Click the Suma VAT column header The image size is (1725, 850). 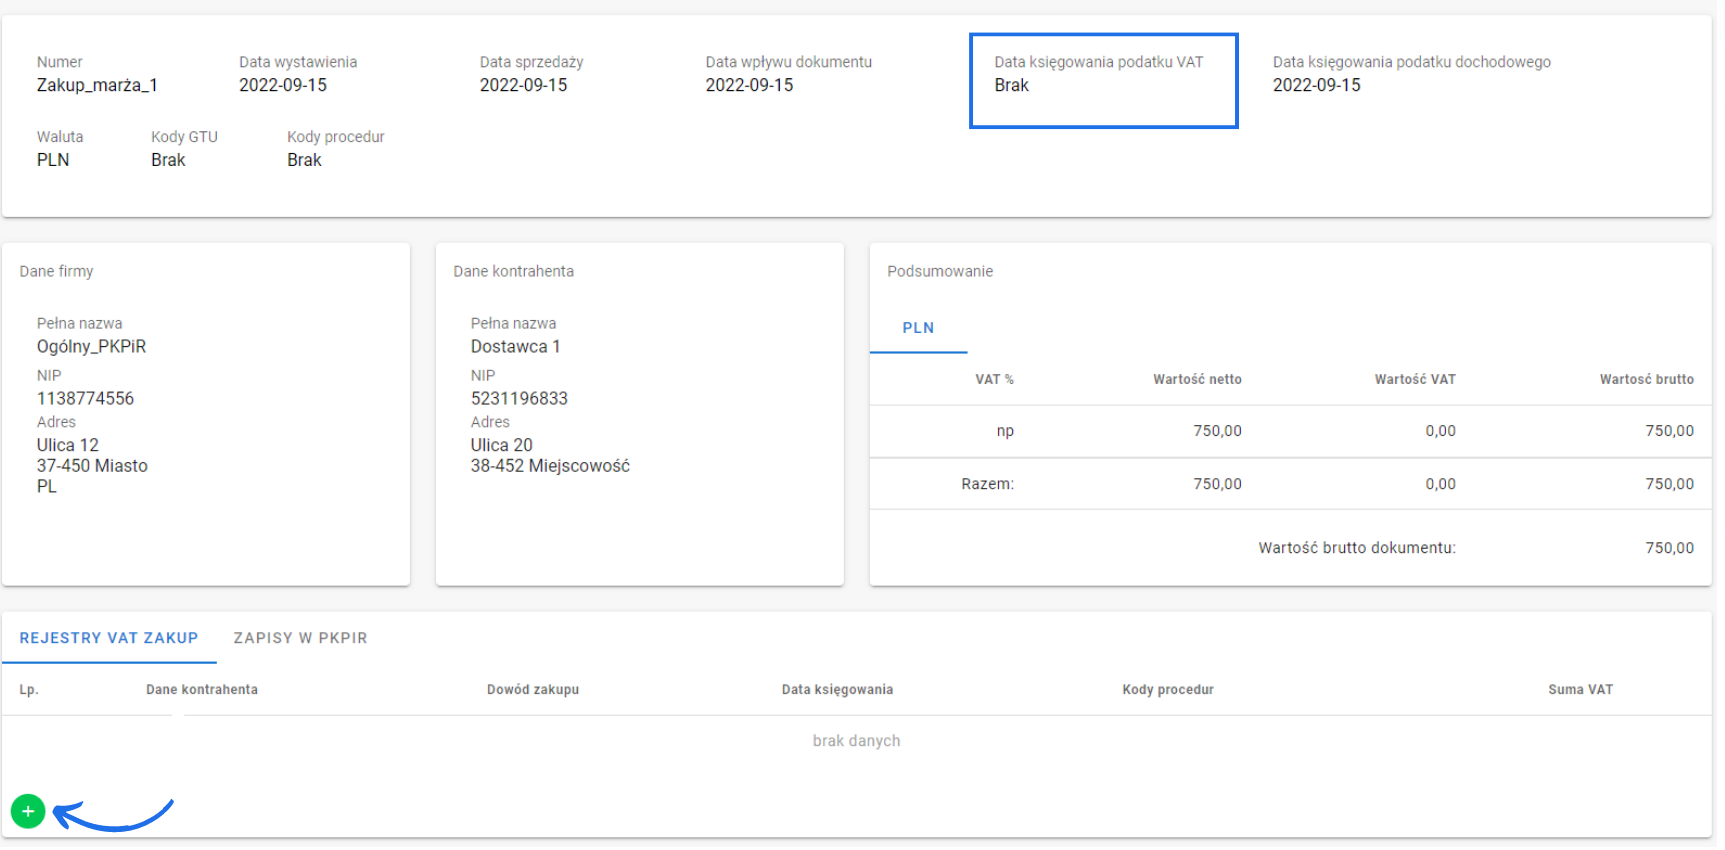[1580, 691]
